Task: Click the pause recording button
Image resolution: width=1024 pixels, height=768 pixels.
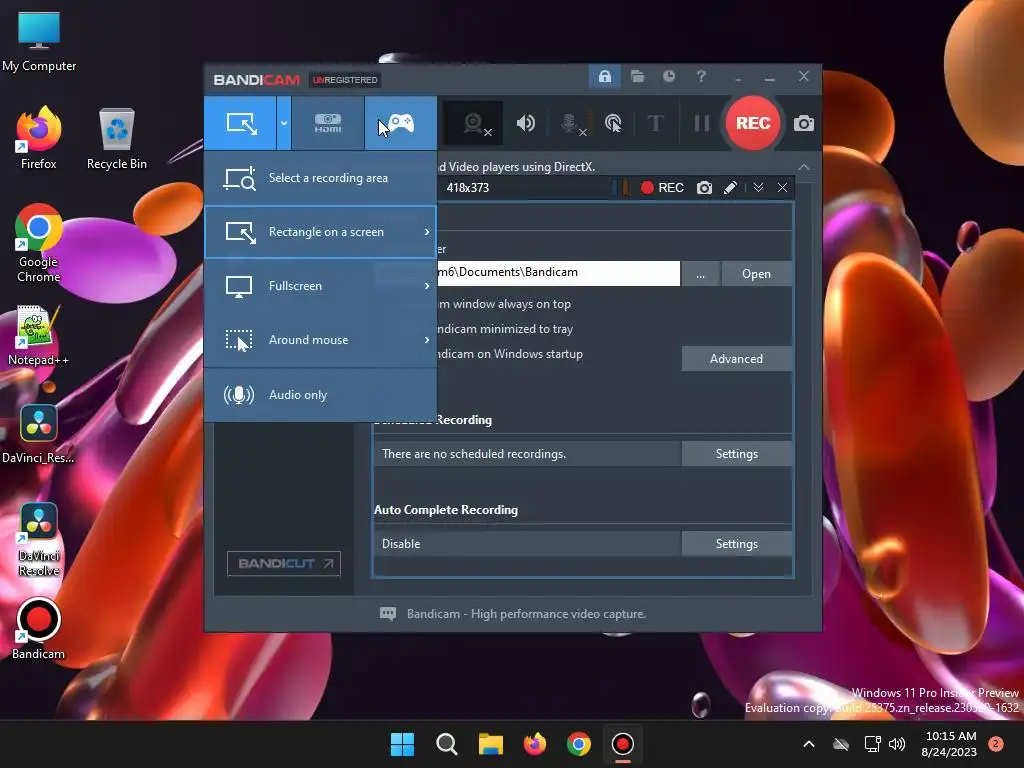Action: pos(702,123)
